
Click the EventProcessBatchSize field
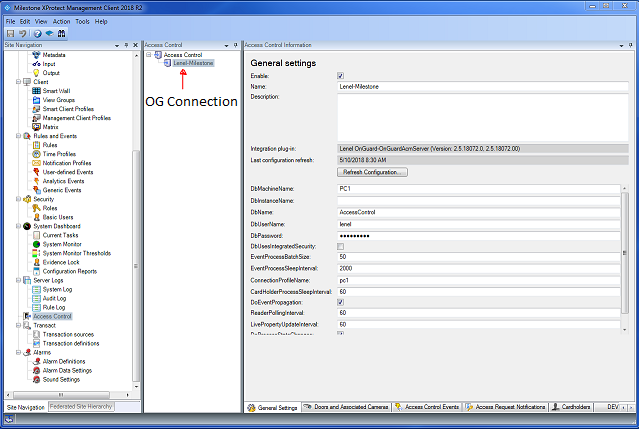479,257
